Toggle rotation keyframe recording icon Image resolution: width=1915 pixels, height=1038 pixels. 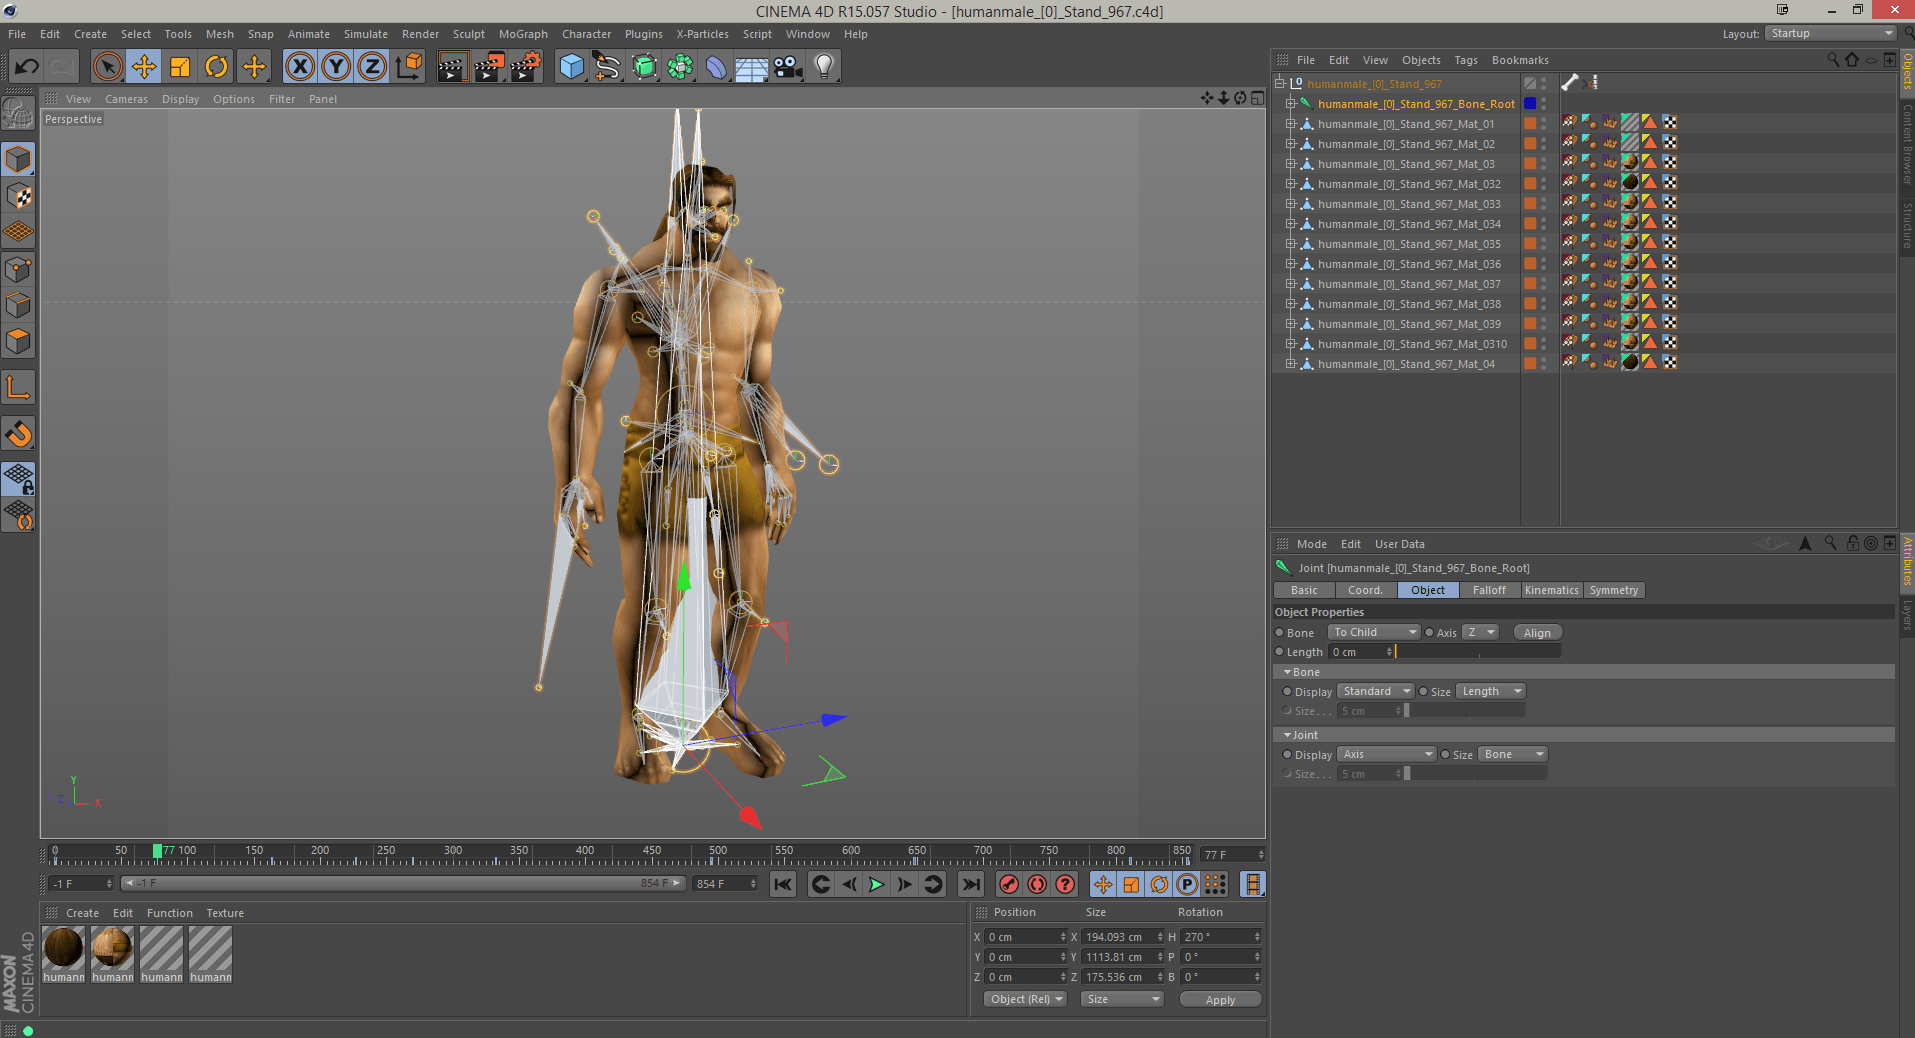pyautogui.click(x=1159, y=884)
